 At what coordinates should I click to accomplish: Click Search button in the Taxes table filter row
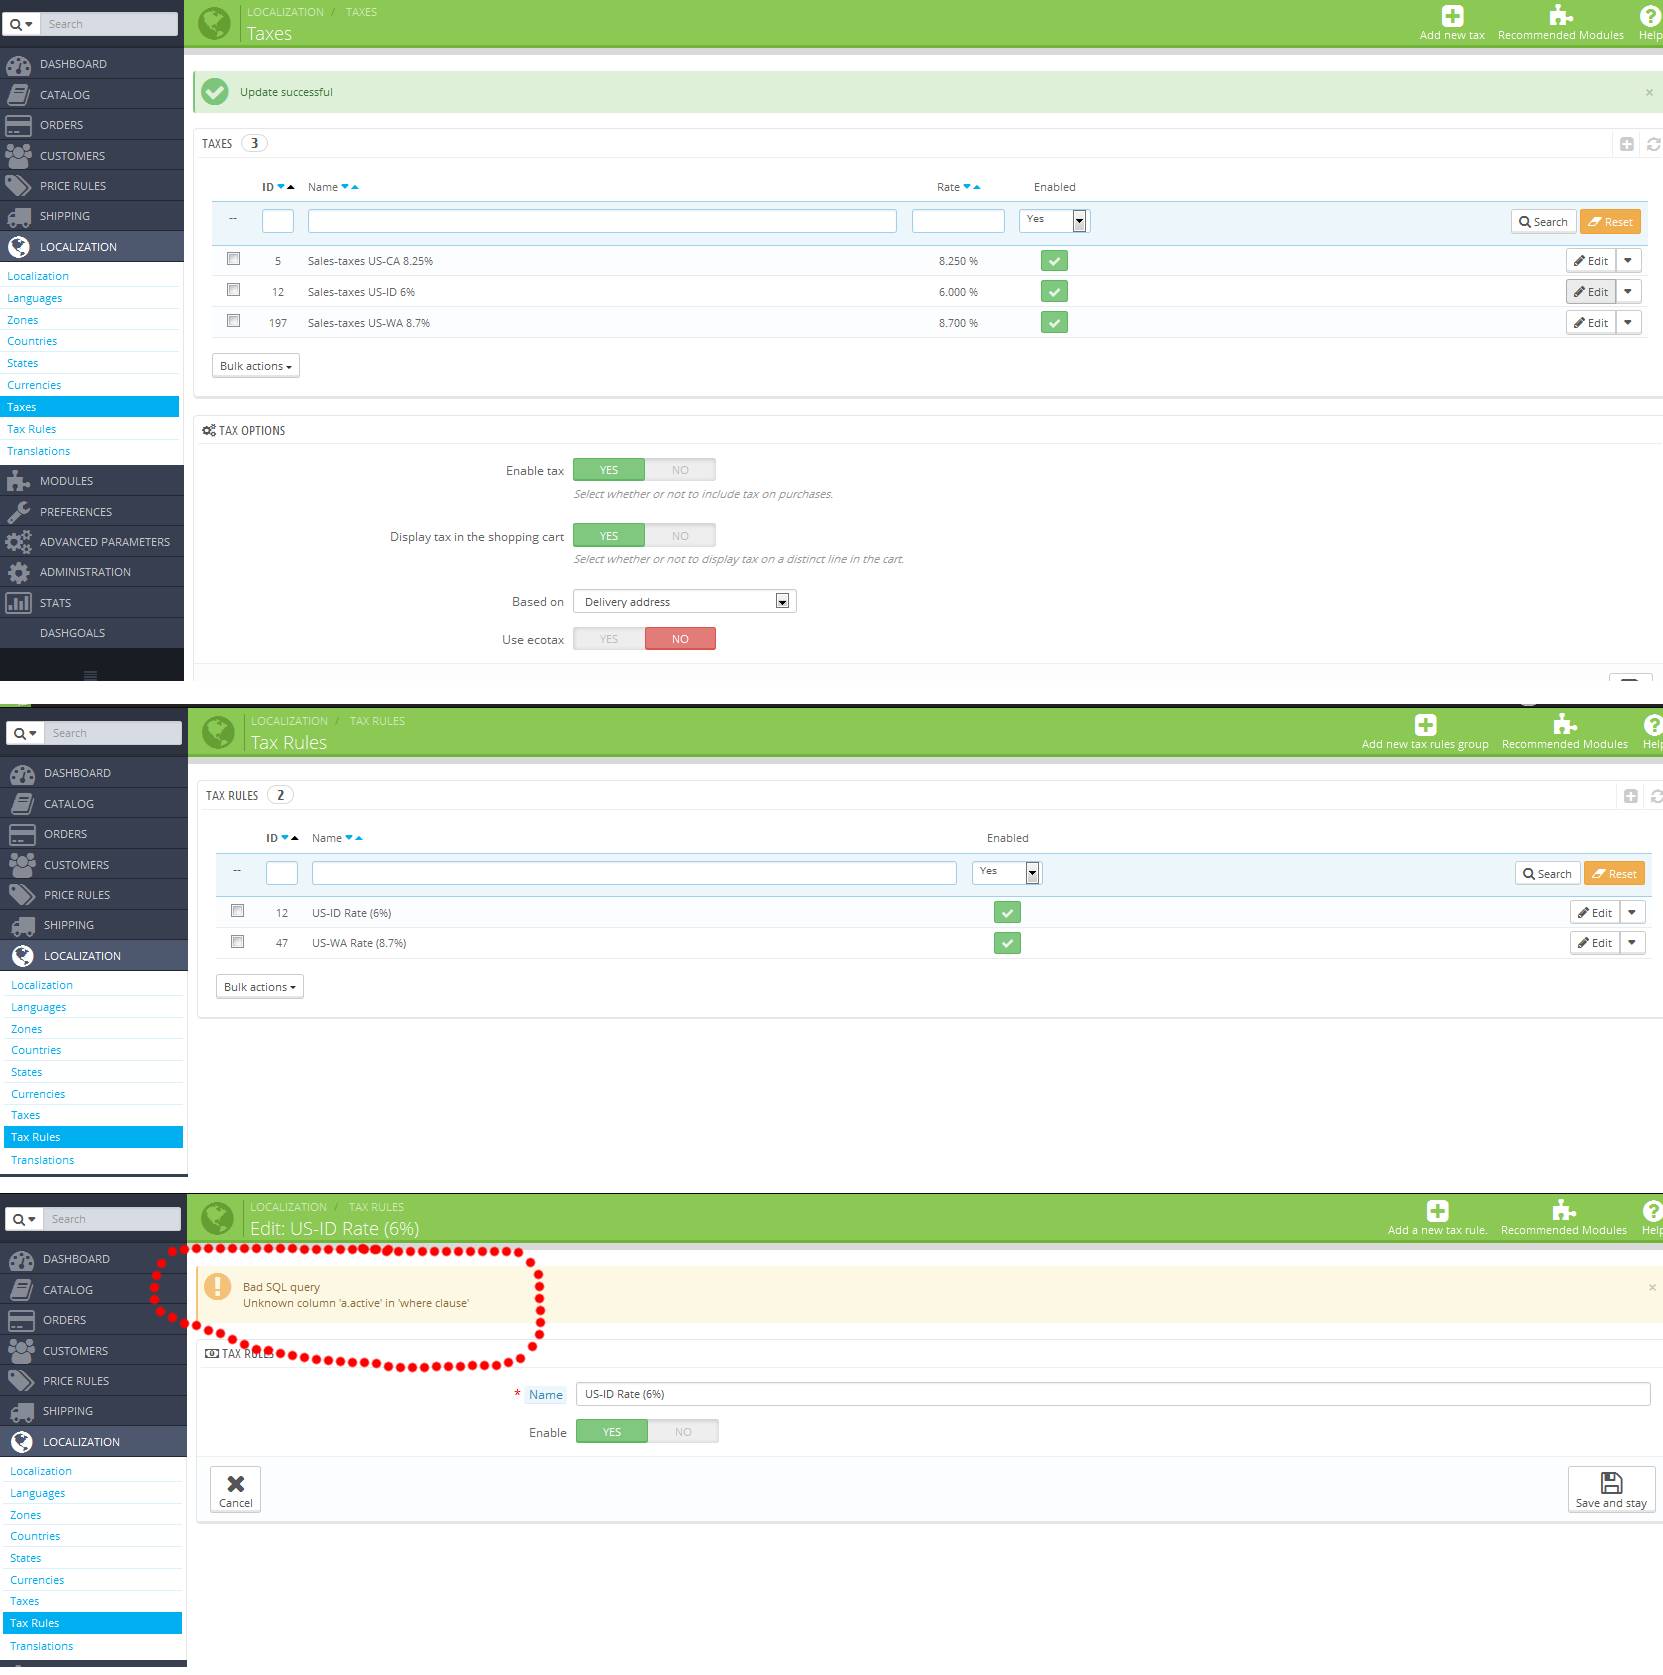pos(1543,222)
